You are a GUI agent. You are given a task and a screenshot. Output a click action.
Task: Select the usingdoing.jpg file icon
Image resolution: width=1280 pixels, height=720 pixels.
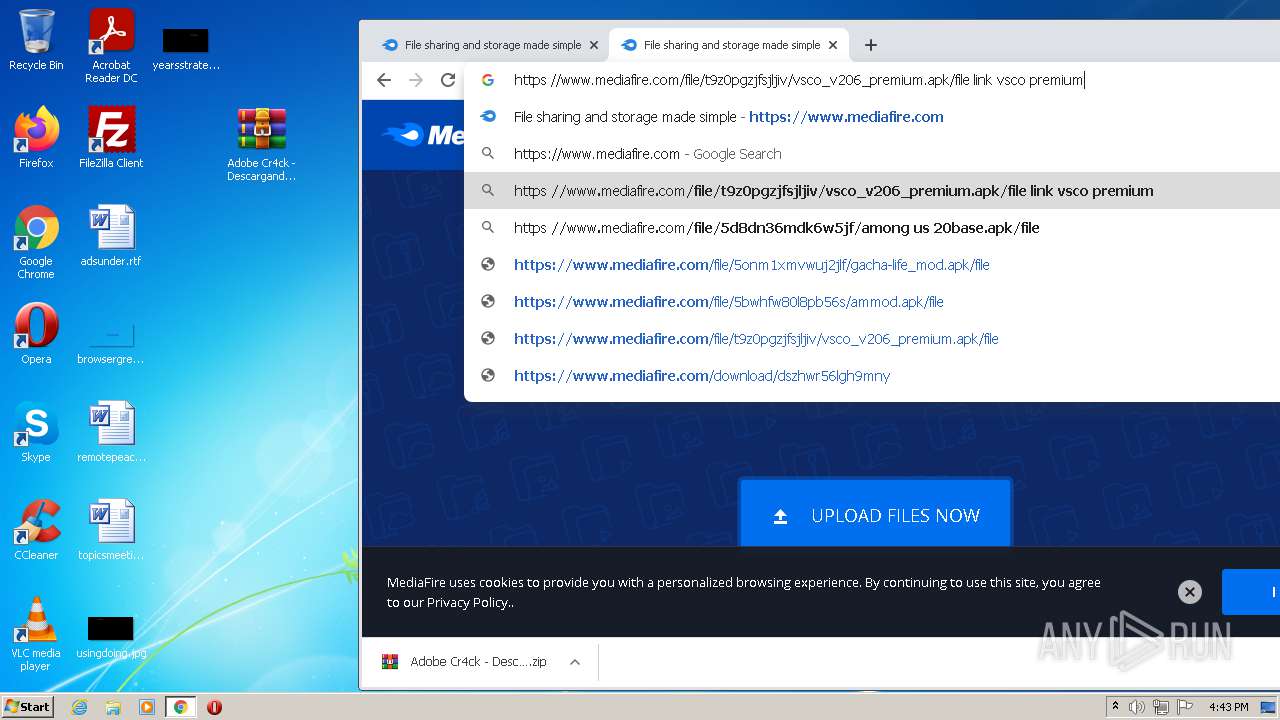[111, 637]
